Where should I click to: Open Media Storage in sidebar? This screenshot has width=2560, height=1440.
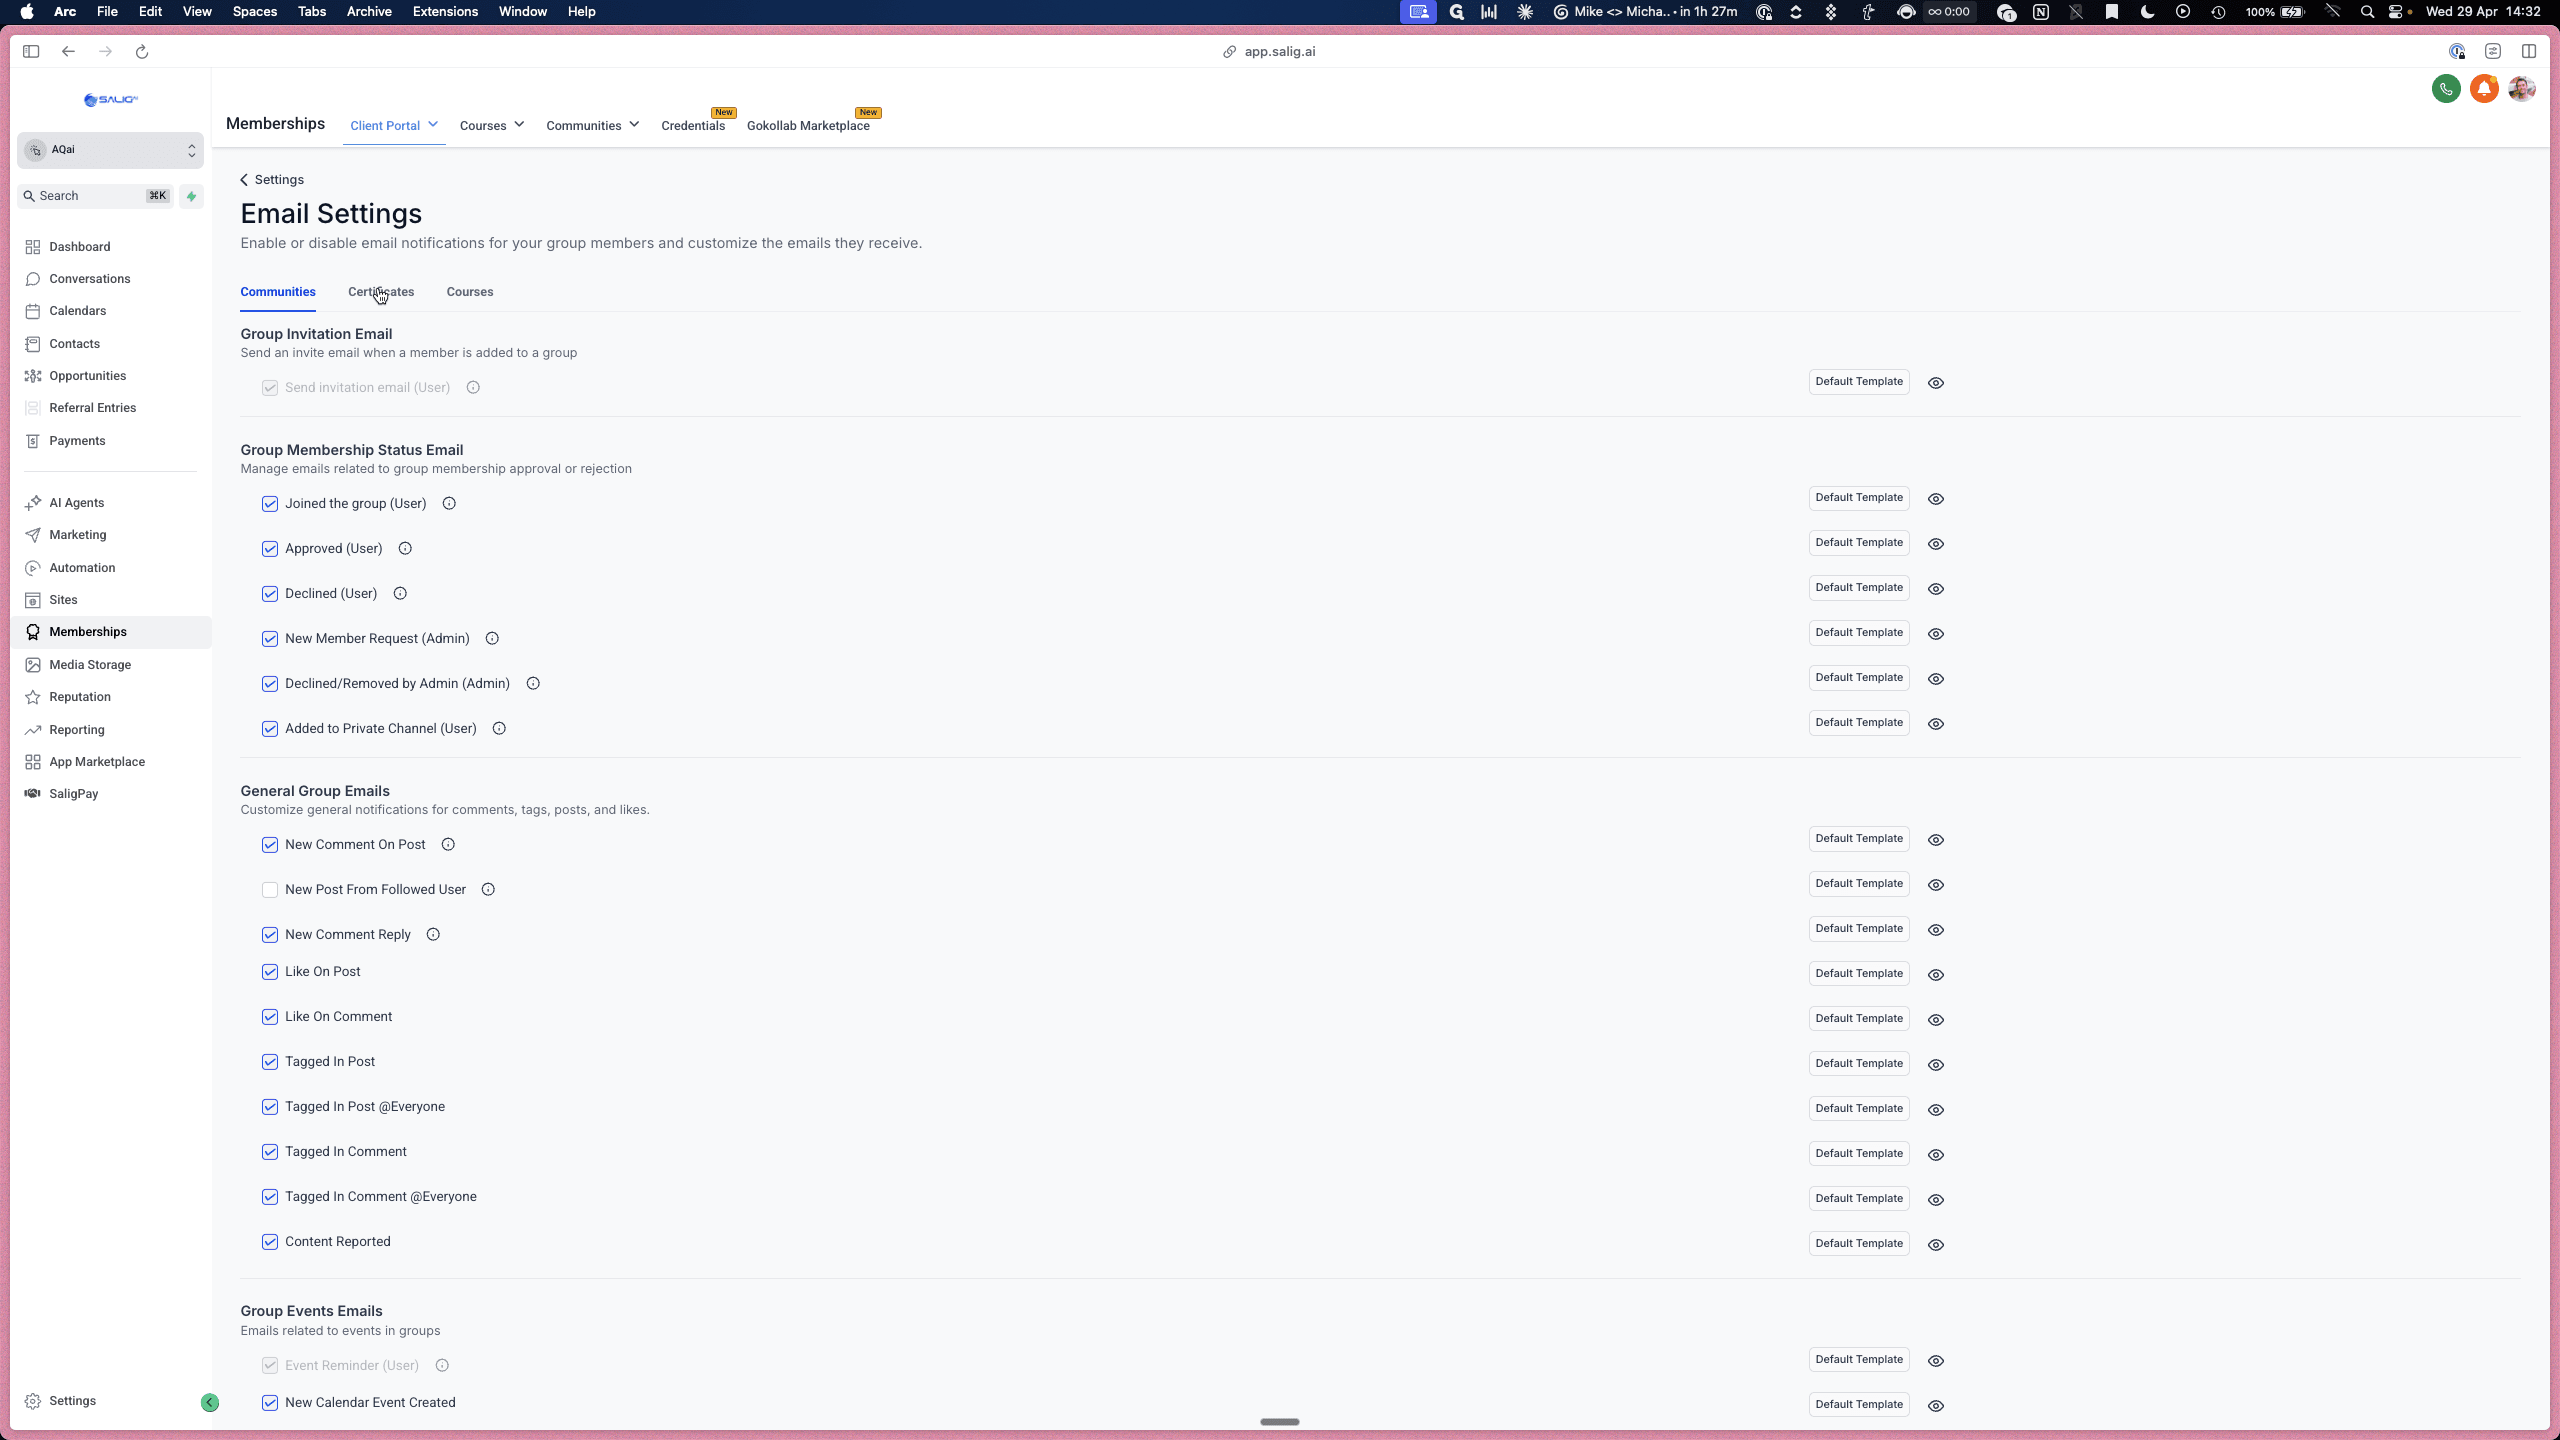coord(90,664)
